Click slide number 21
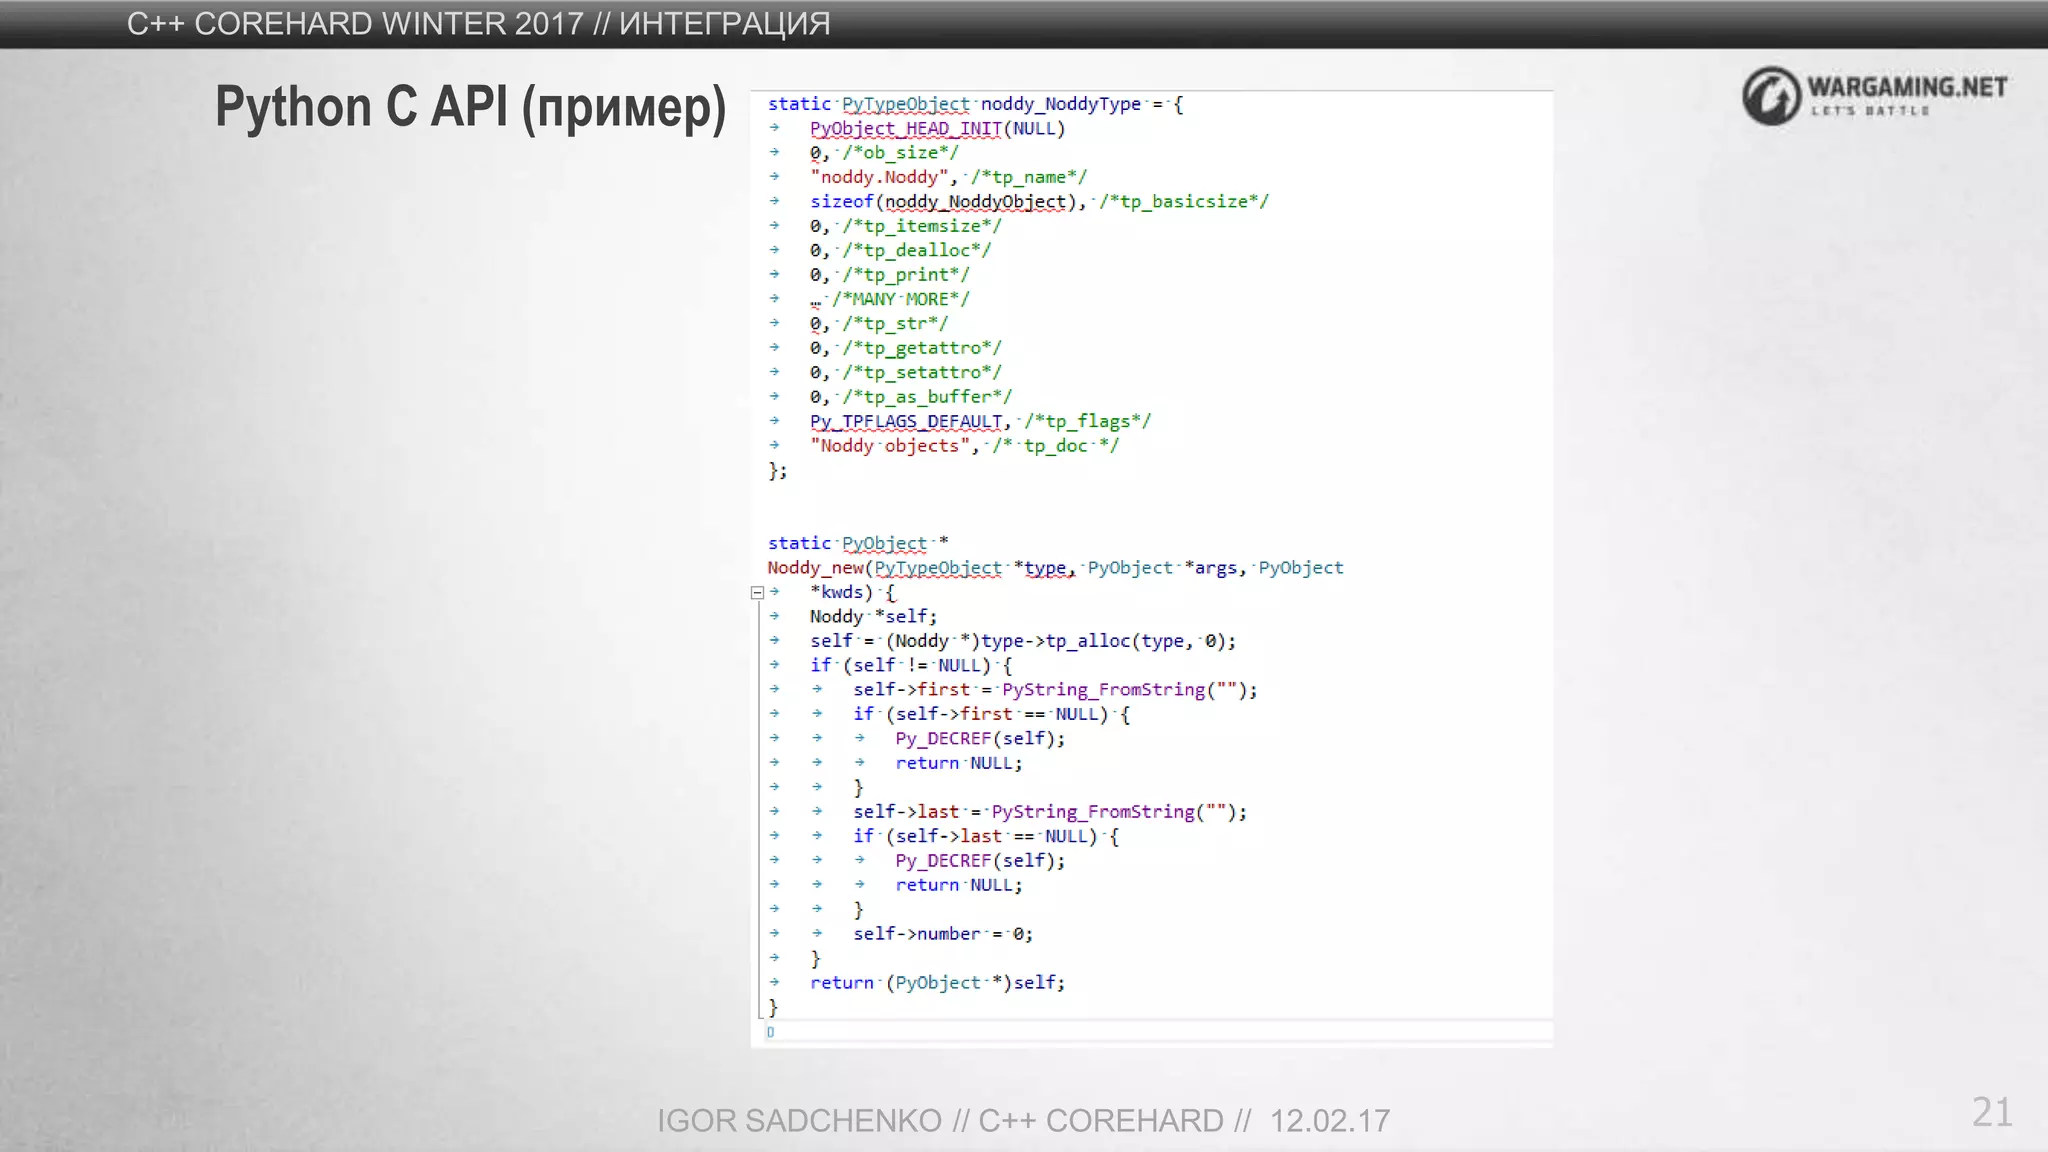2048x1152 pixels. 1992,1112
